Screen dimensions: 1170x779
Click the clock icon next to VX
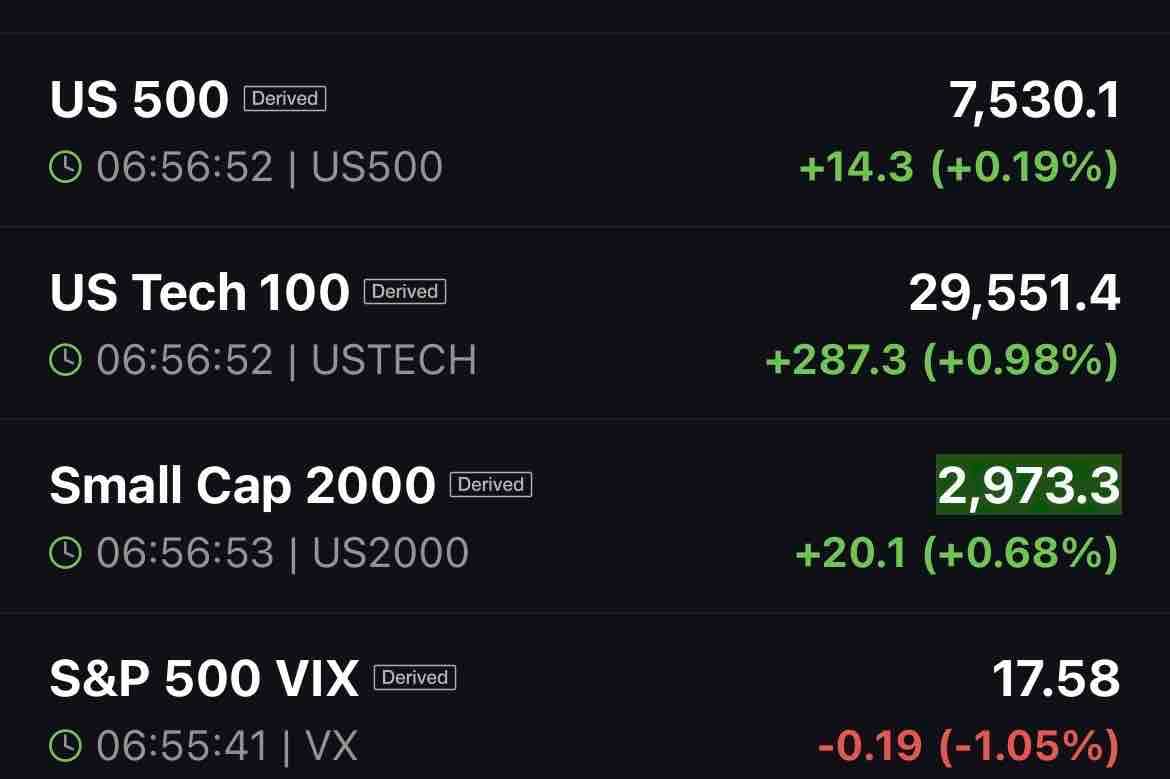65,745
